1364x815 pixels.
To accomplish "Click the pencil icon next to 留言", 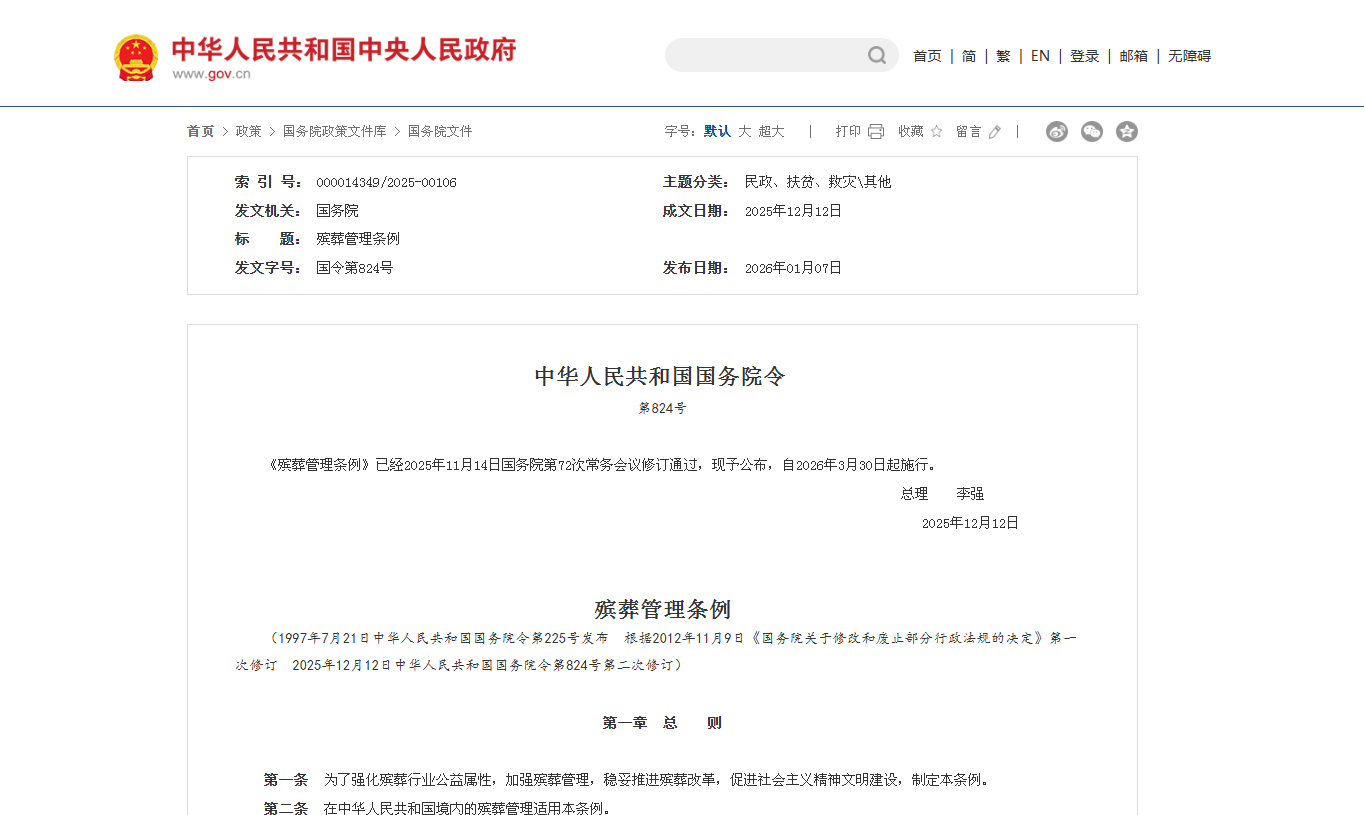I will (994, 132).
